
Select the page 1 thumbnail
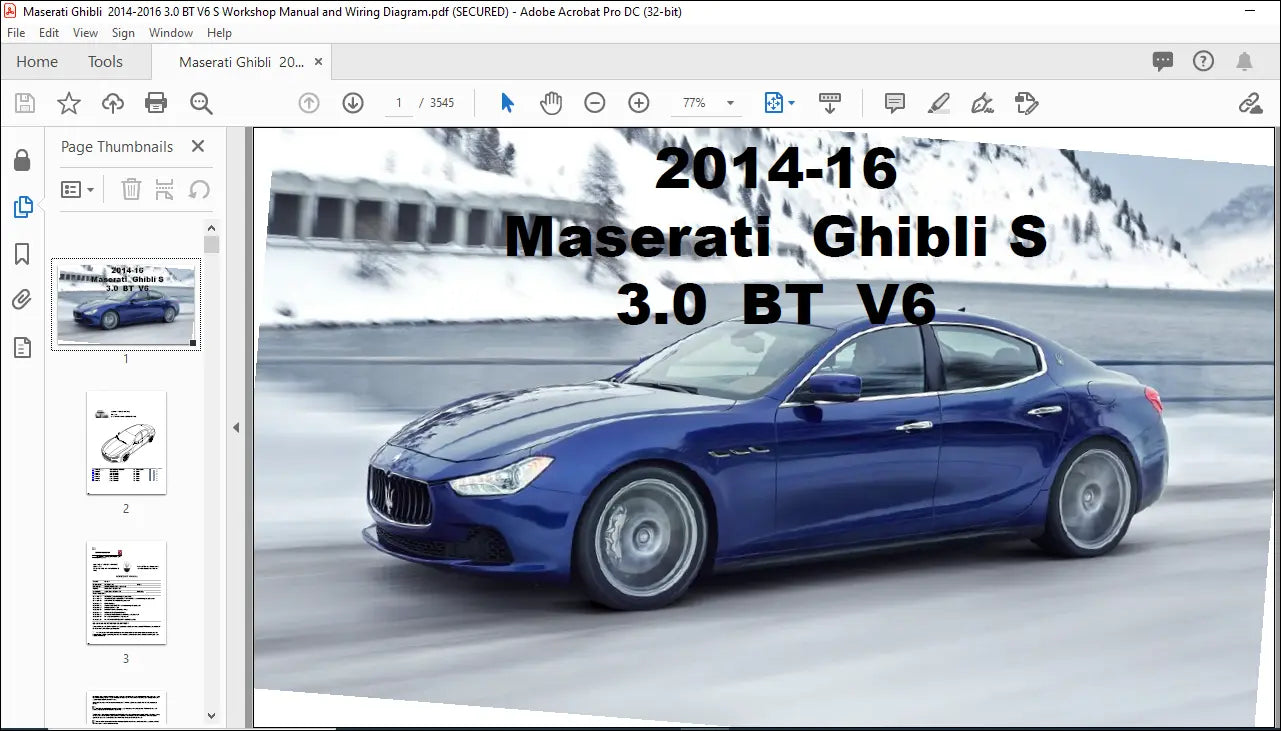tap(126, 303)
